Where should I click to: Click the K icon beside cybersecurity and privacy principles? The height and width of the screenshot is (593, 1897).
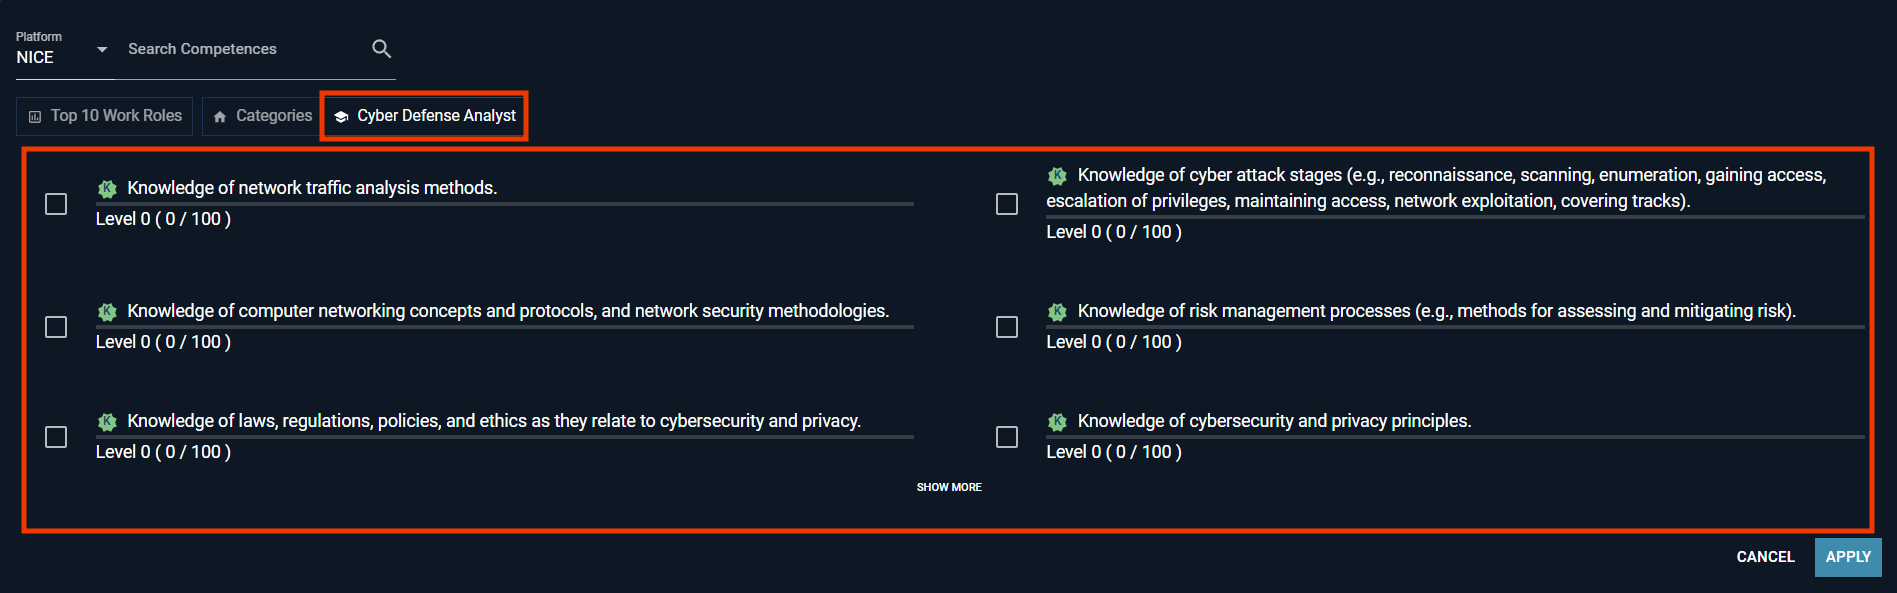pos(1057,421)
